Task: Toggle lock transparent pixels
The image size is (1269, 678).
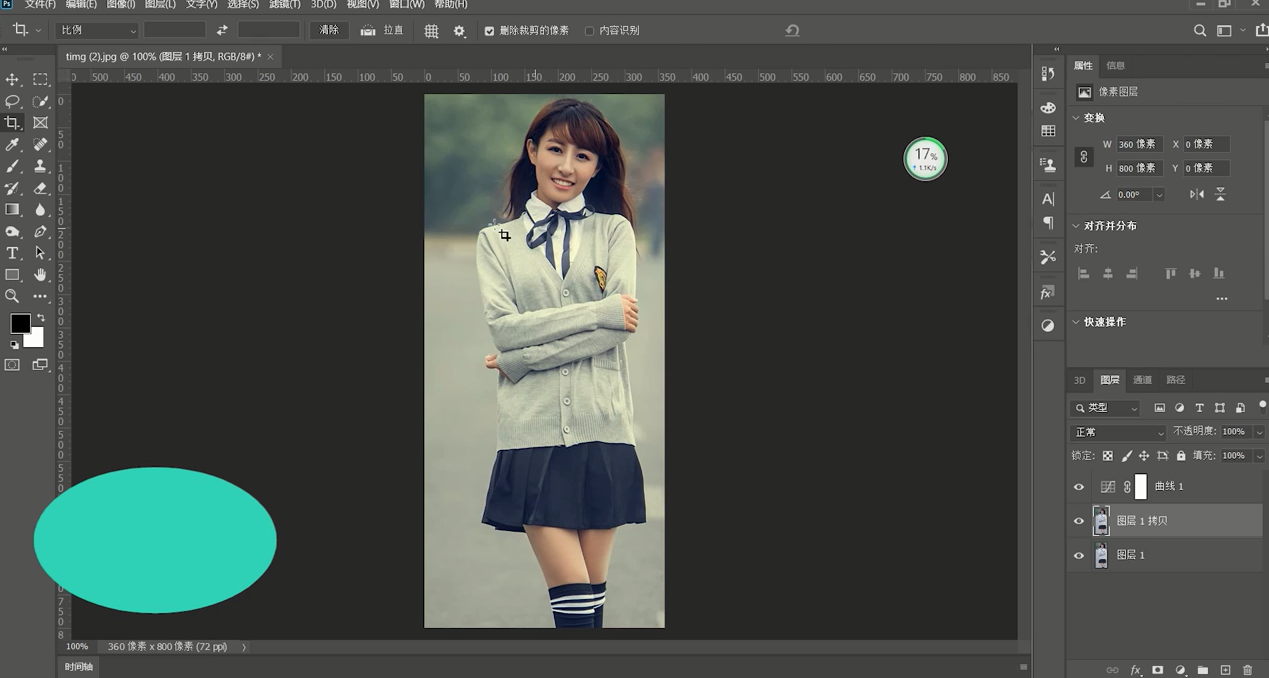Action: (x=1107, y=456)
